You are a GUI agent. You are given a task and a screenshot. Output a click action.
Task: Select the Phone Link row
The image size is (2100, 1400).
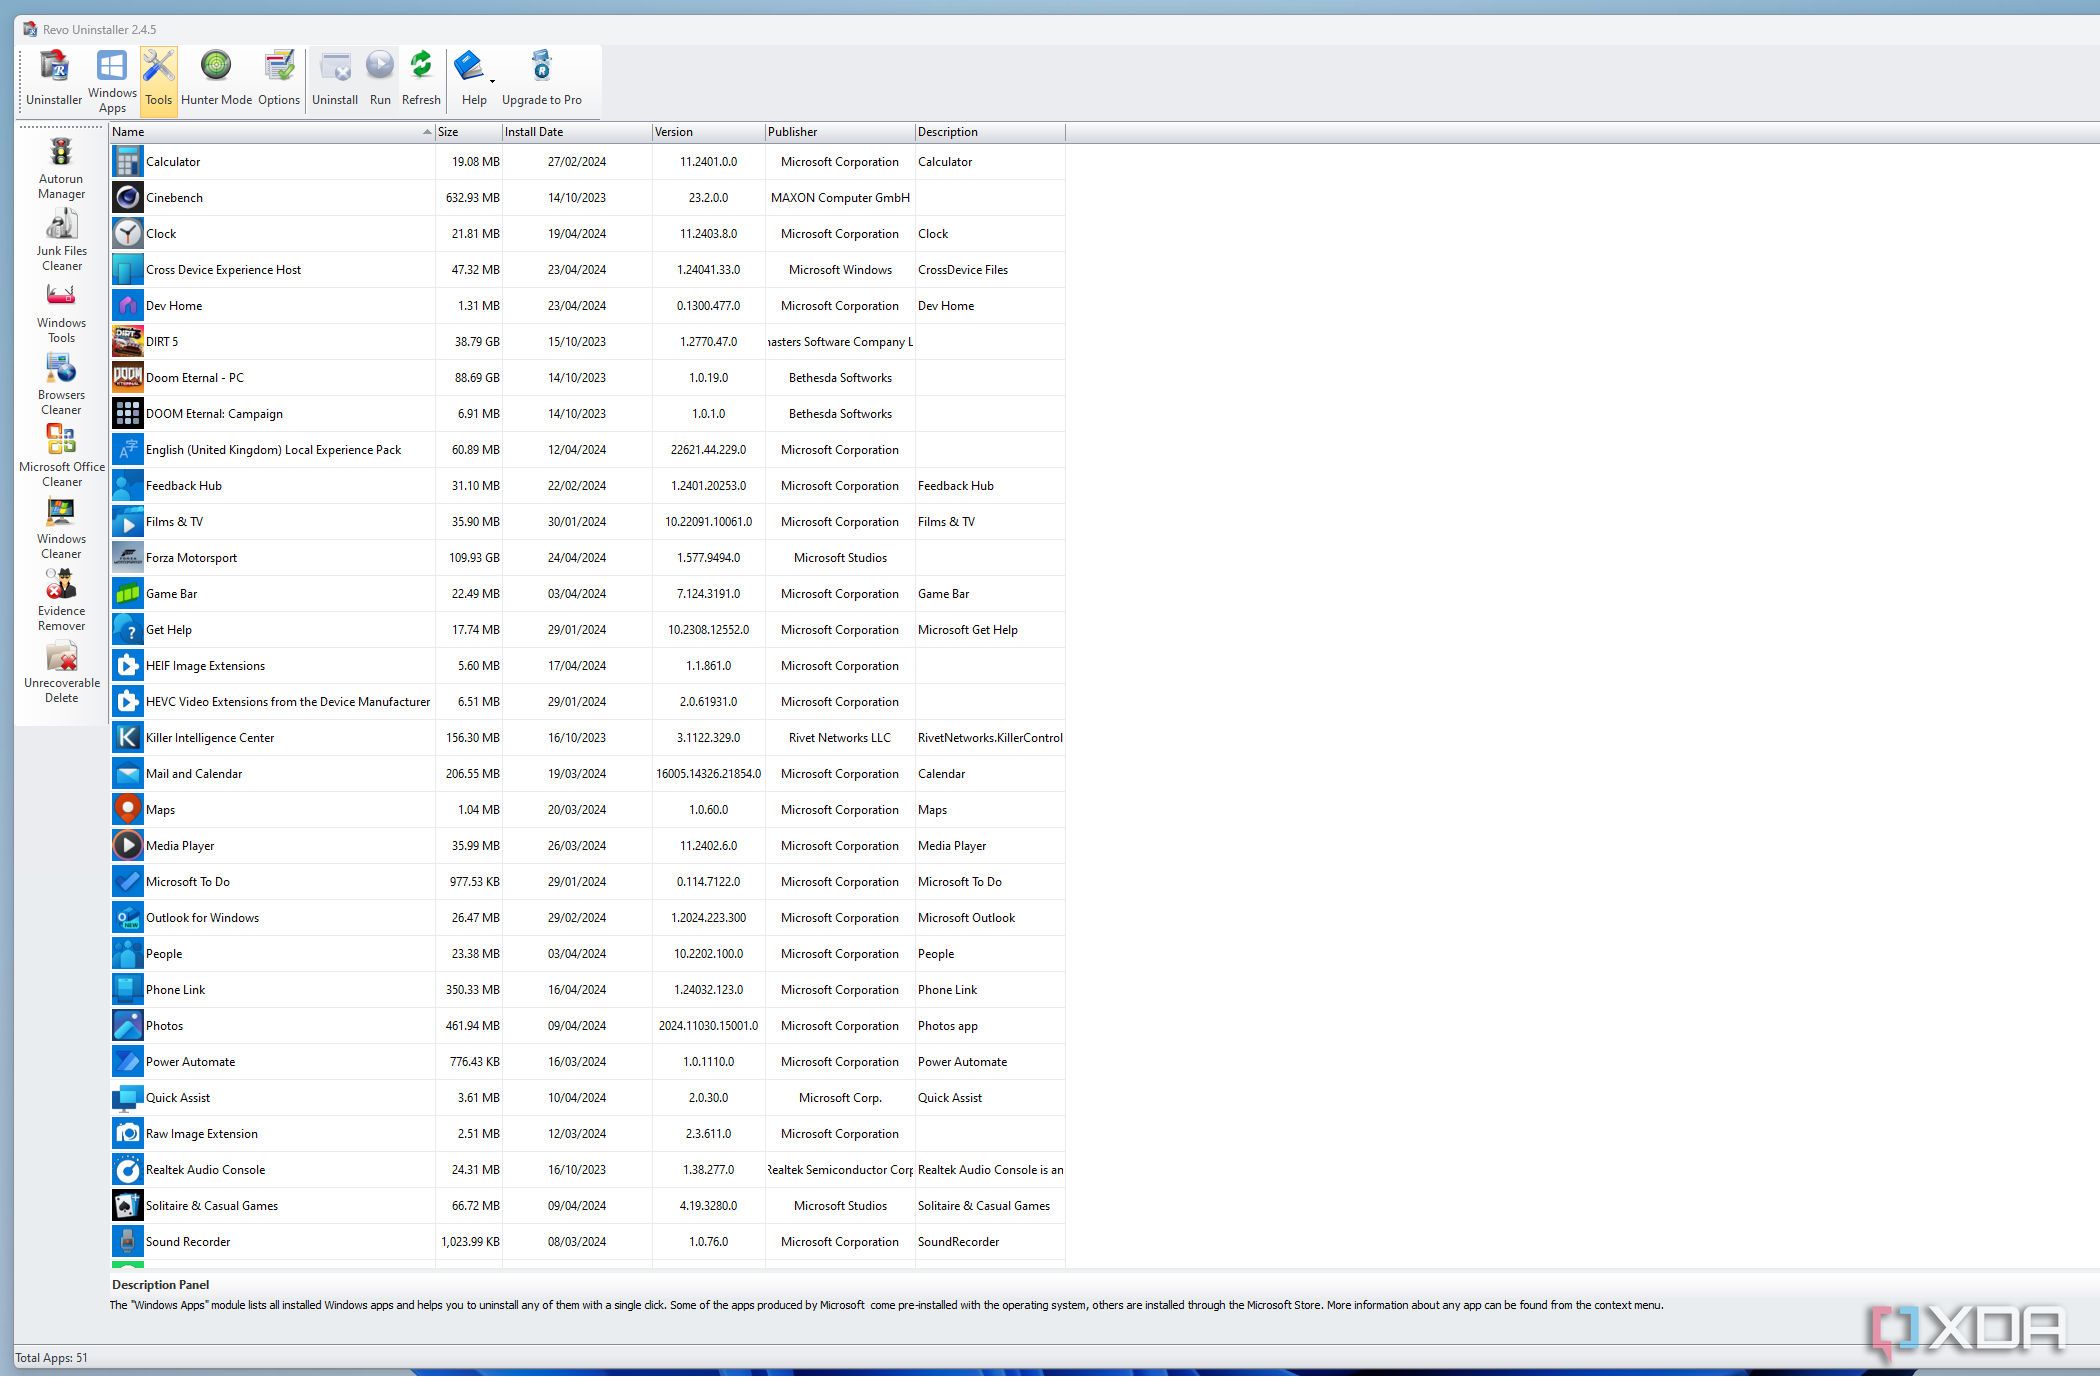[x=587, y=990]
